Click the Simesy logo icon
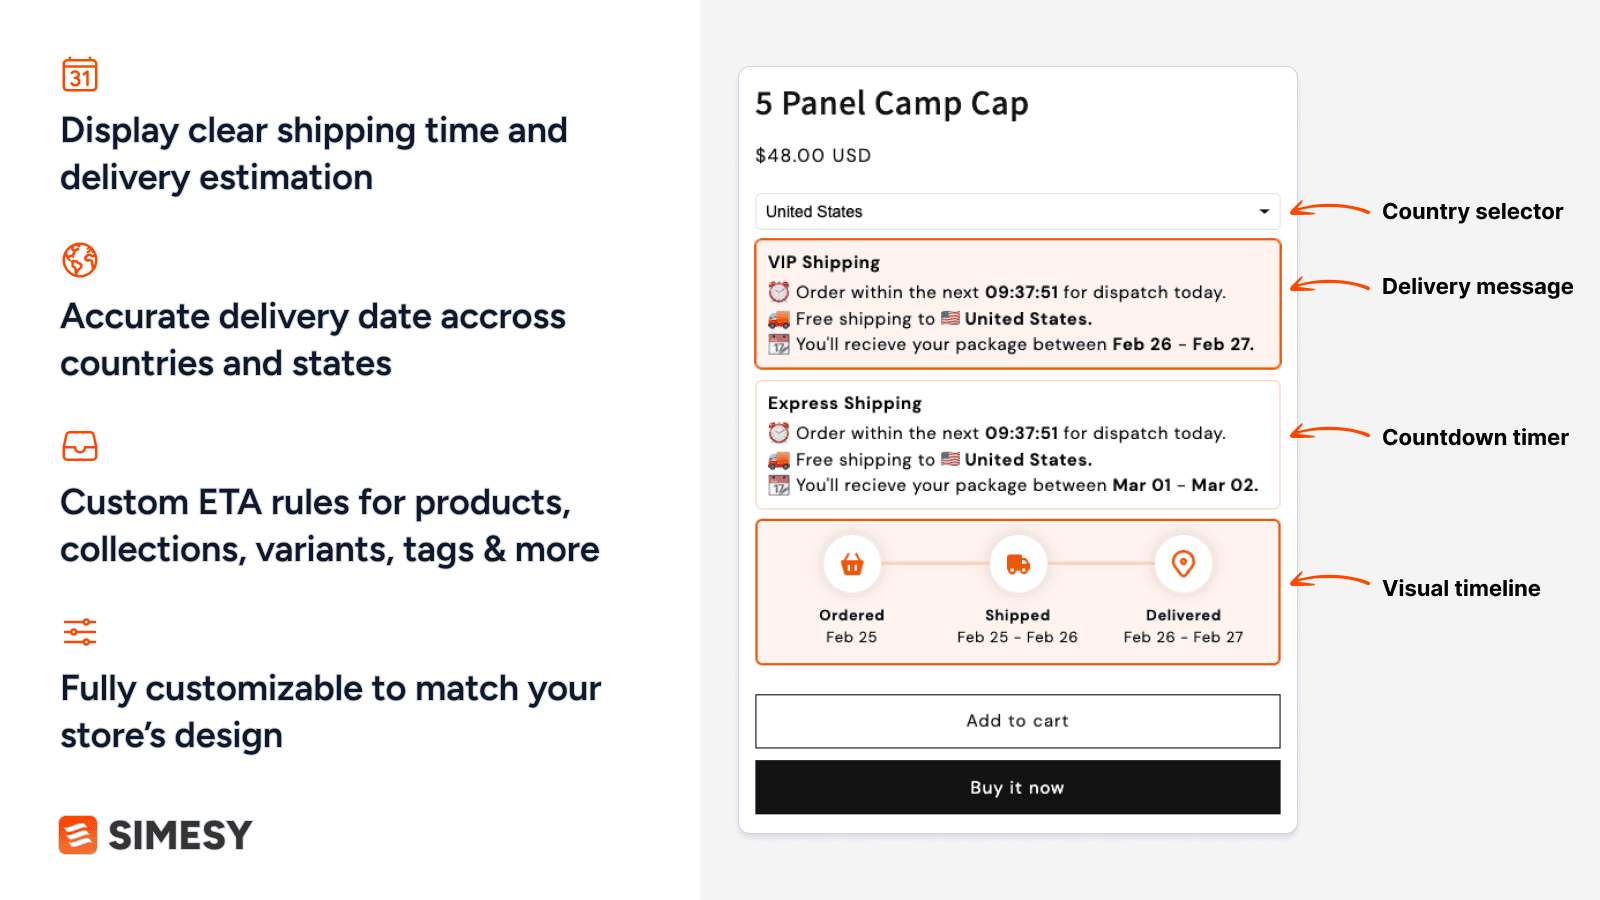This screenshot has height=900, width=1600. pos(78,835)
